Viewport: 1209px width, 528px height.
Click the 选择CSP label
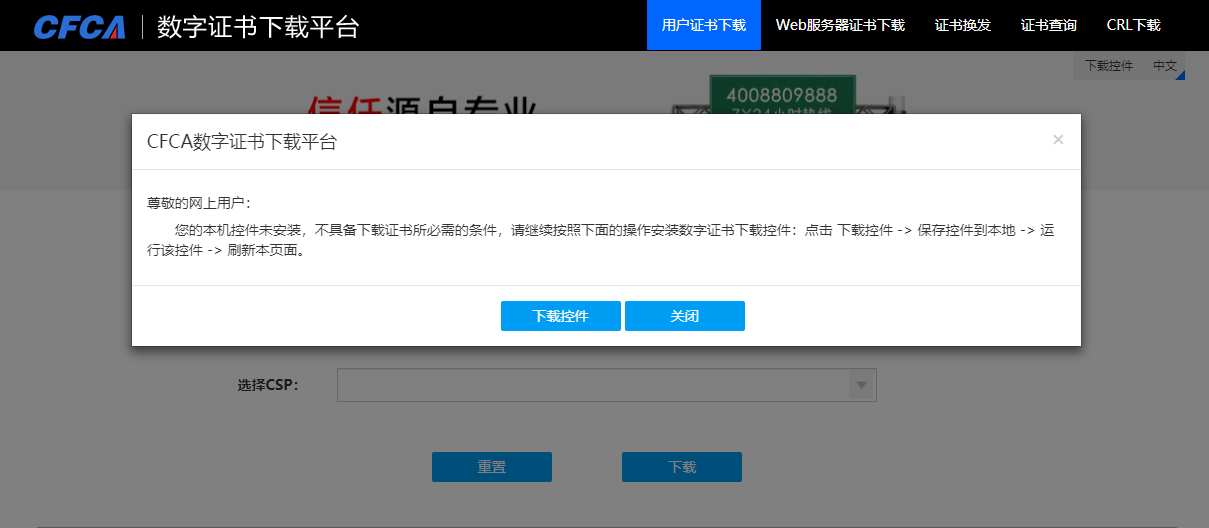tap(268, 385)
